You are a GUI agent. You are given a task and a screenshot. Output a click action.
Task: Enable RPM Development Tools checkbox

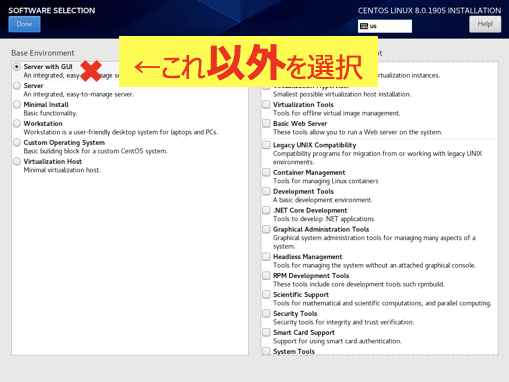click(266, 276)
